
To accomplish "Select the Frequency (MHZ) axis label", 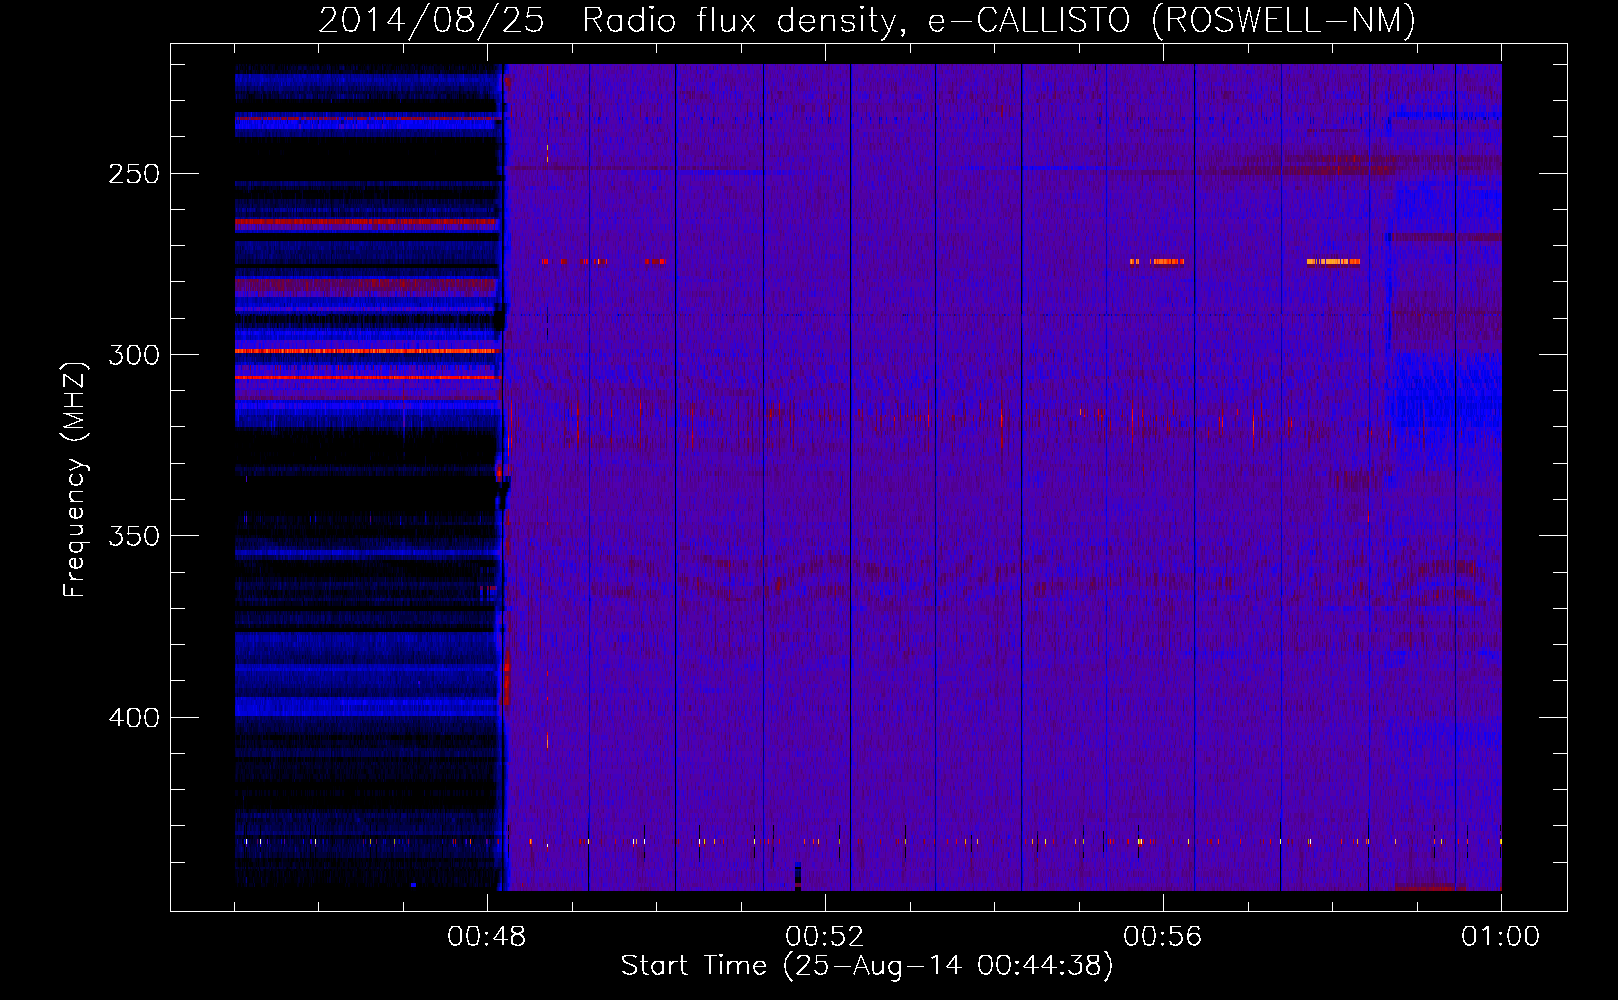I will [x=75, y=479].
